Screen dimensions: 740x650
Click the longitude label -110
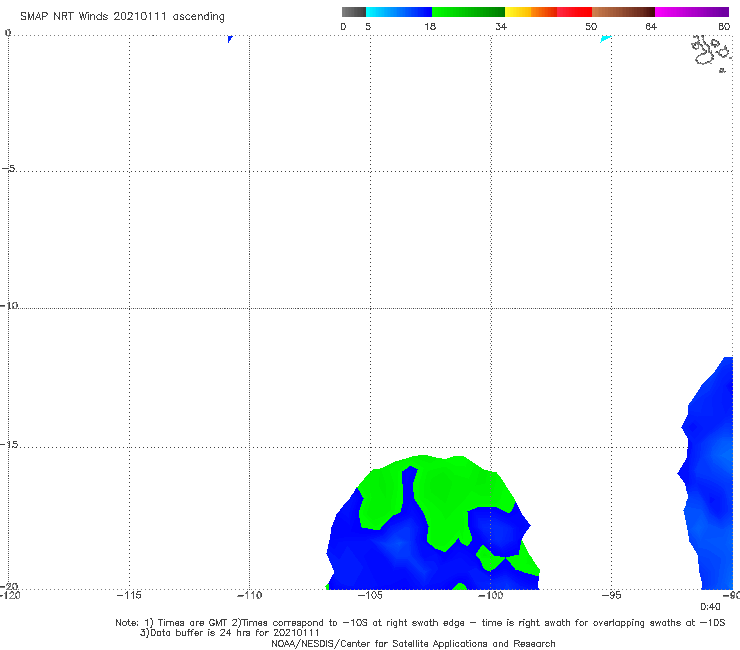coord(249,595)
